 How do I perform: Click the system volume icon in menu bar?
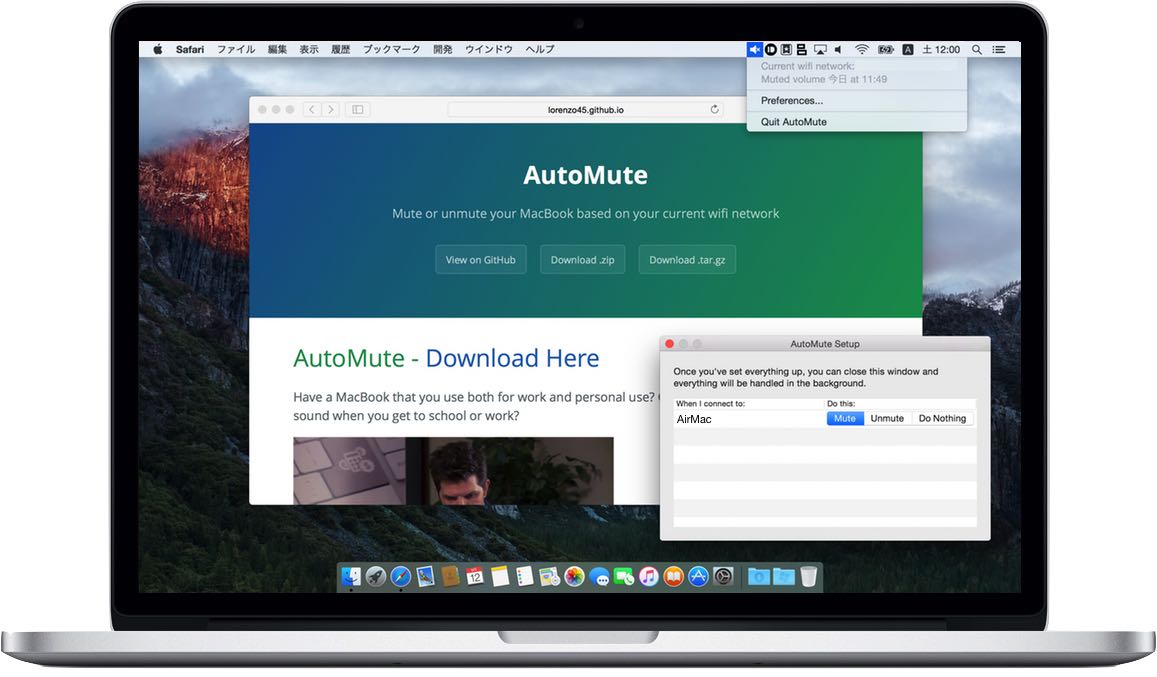click(x=838, y=49)
